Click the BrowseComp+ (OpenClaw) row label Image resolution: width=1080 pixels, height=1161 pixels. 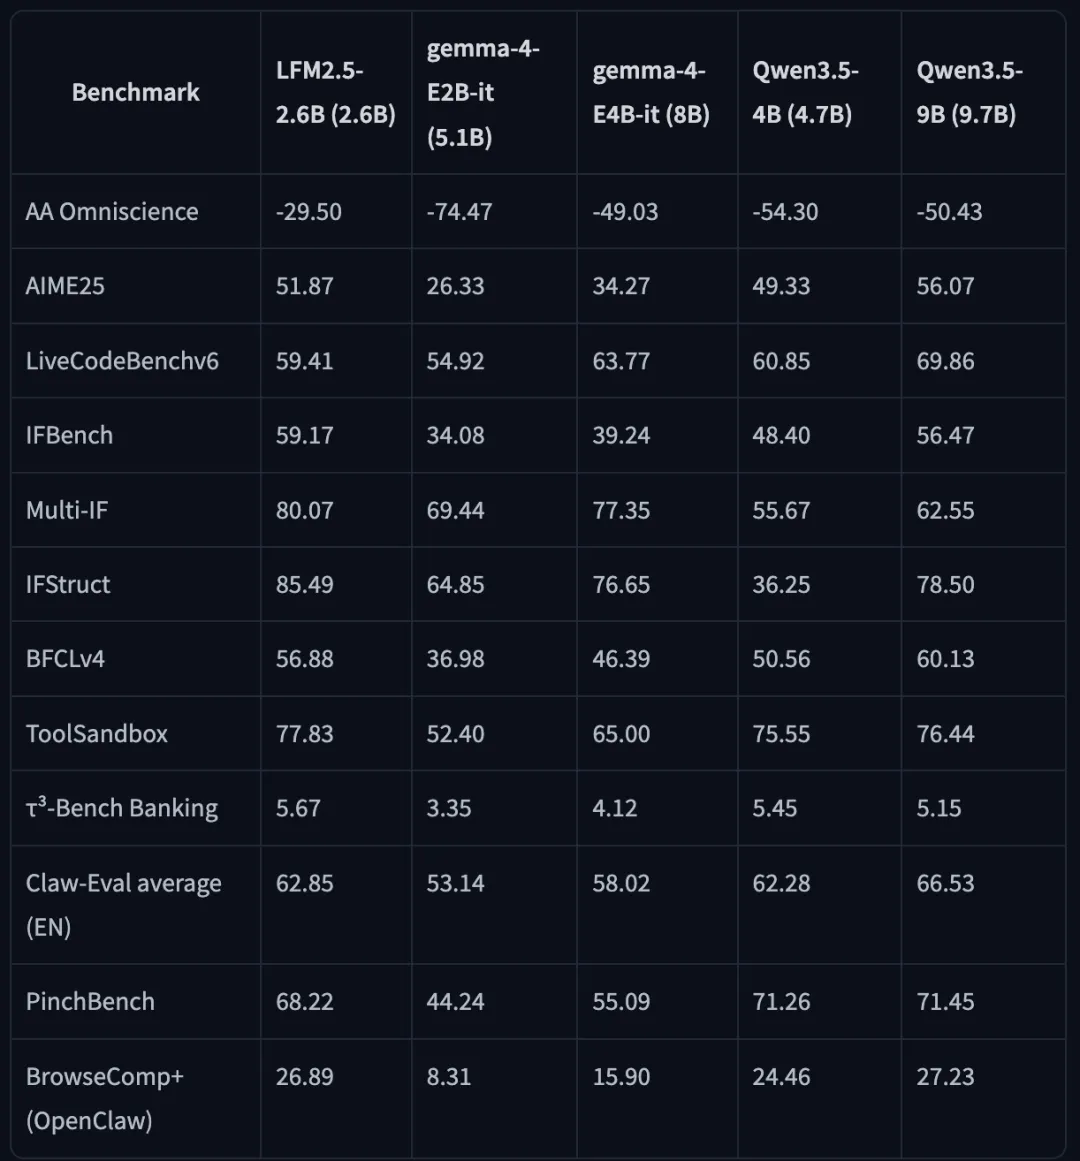(104, 1098)
